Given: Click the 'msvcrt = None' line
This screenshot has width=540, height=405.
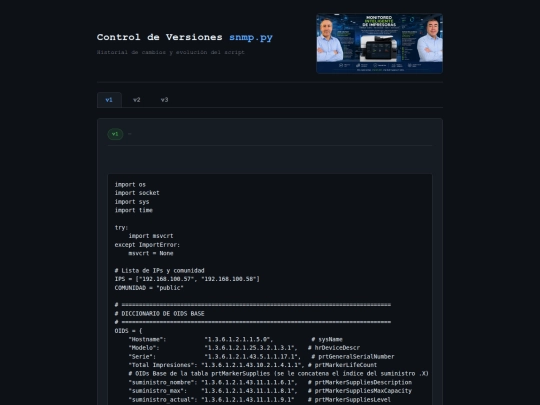Looking at the screenshot, I should coord(151,253).
